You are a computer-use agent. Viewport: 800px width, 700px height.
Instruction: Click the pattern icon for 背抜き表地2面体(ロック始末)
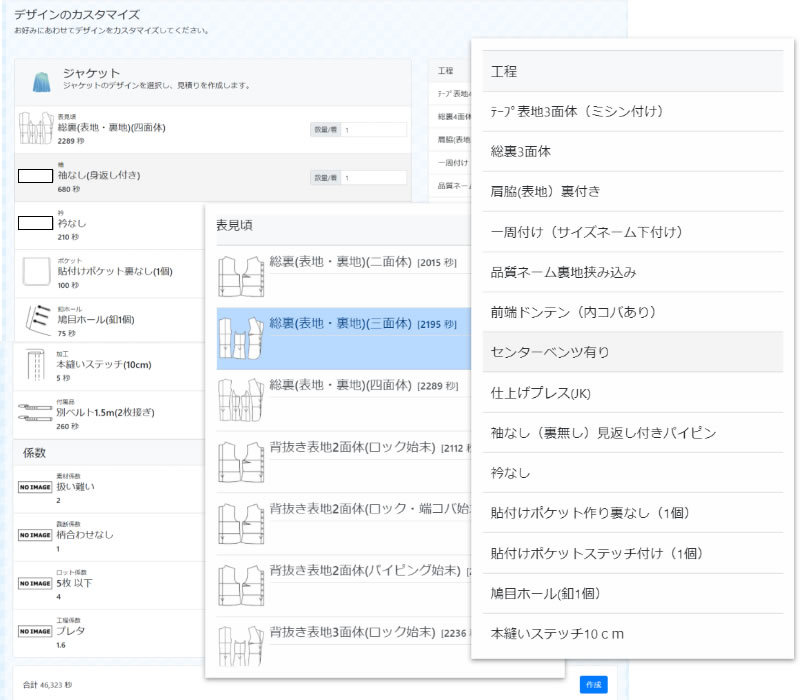(240, 461)
